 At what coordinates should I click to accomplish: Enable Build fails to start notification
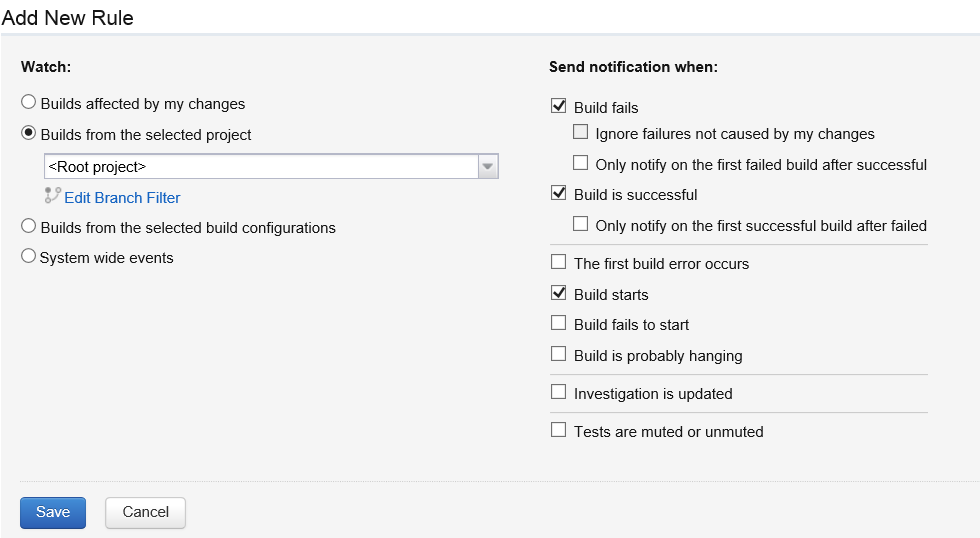[x=558, y=323]
